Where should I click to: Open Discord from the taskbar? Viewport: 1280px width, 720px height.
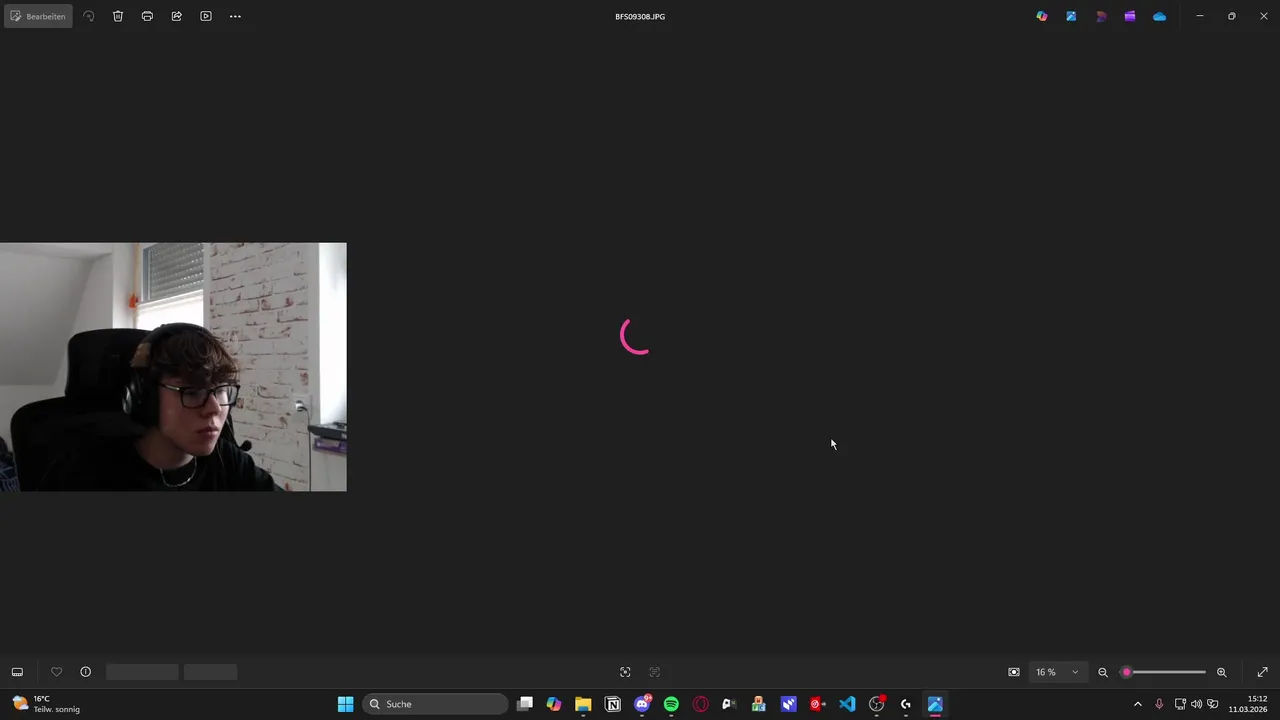642,704
